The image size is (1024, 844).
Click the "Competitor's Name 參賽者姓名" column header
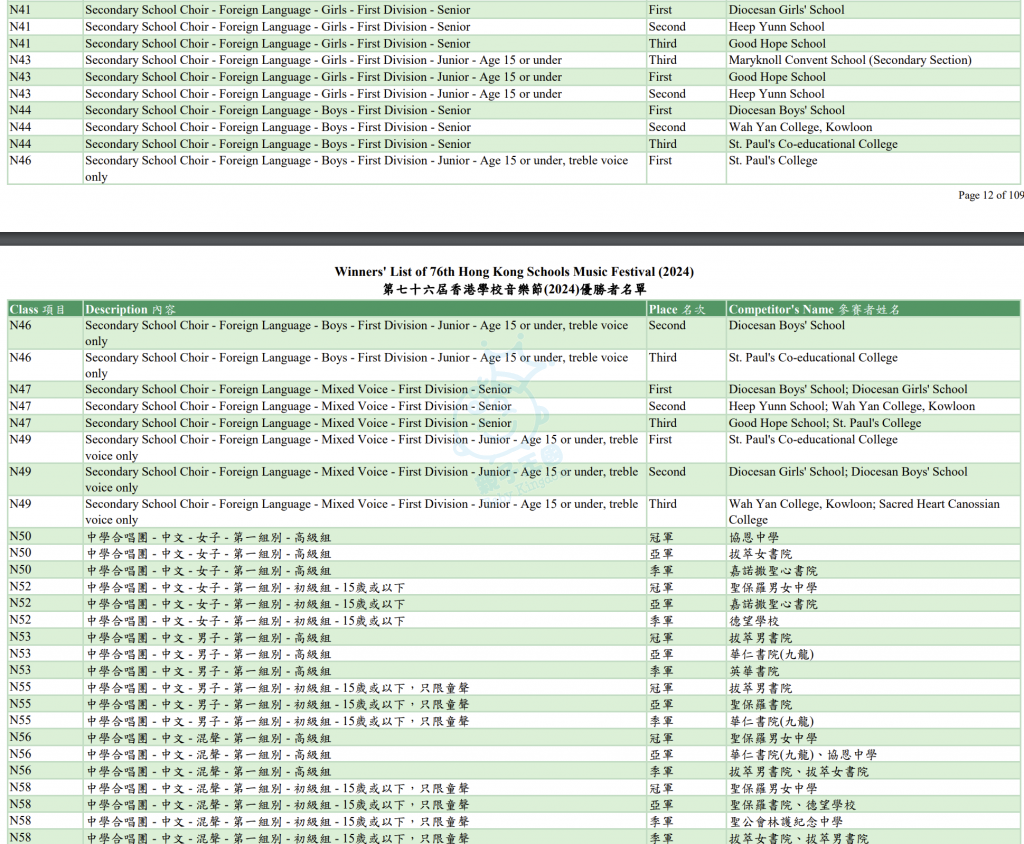[814, 310]
